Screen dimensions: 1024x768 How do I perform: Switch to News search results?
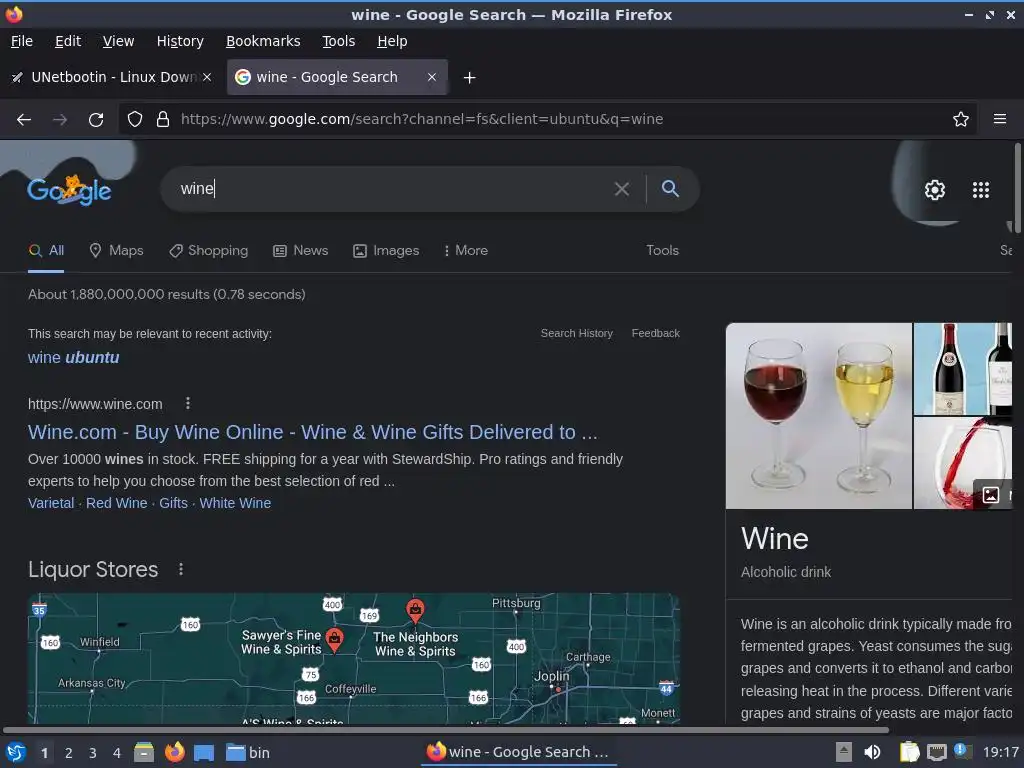(300, 251)
